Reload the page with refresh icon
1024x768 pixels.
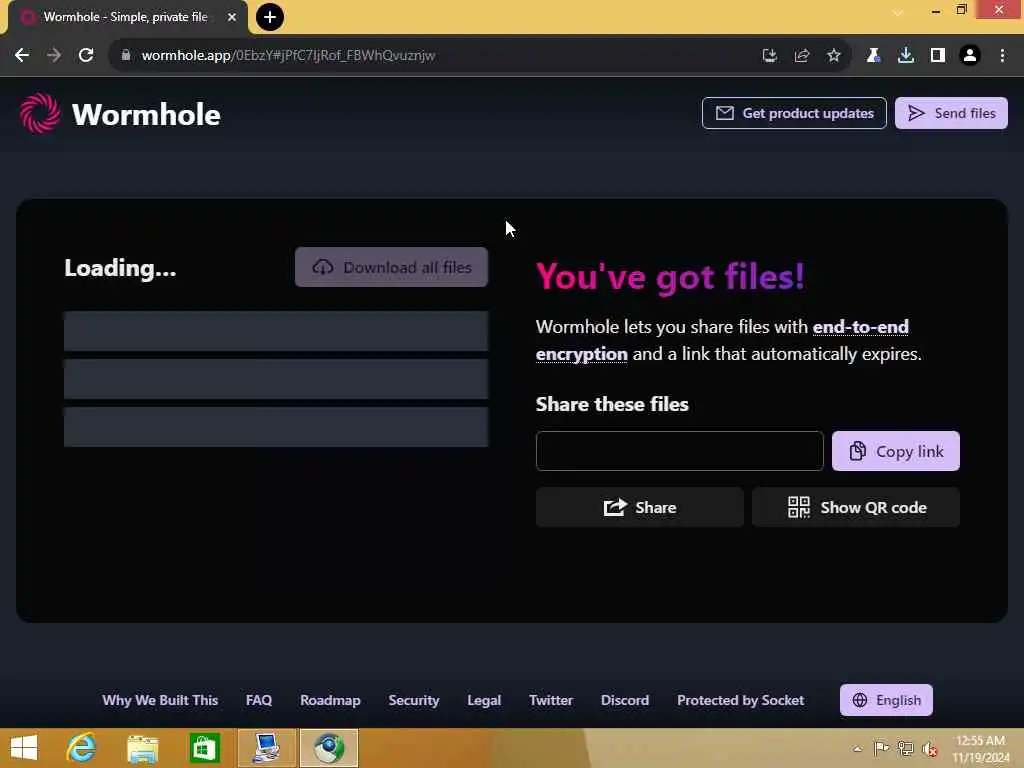point(86,56)
